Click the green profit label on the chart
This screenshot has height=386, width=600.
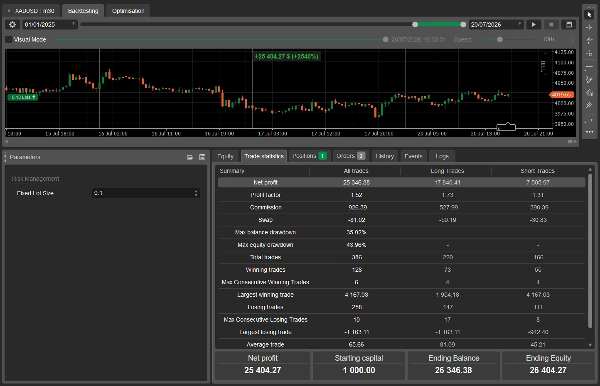[287, 56]
